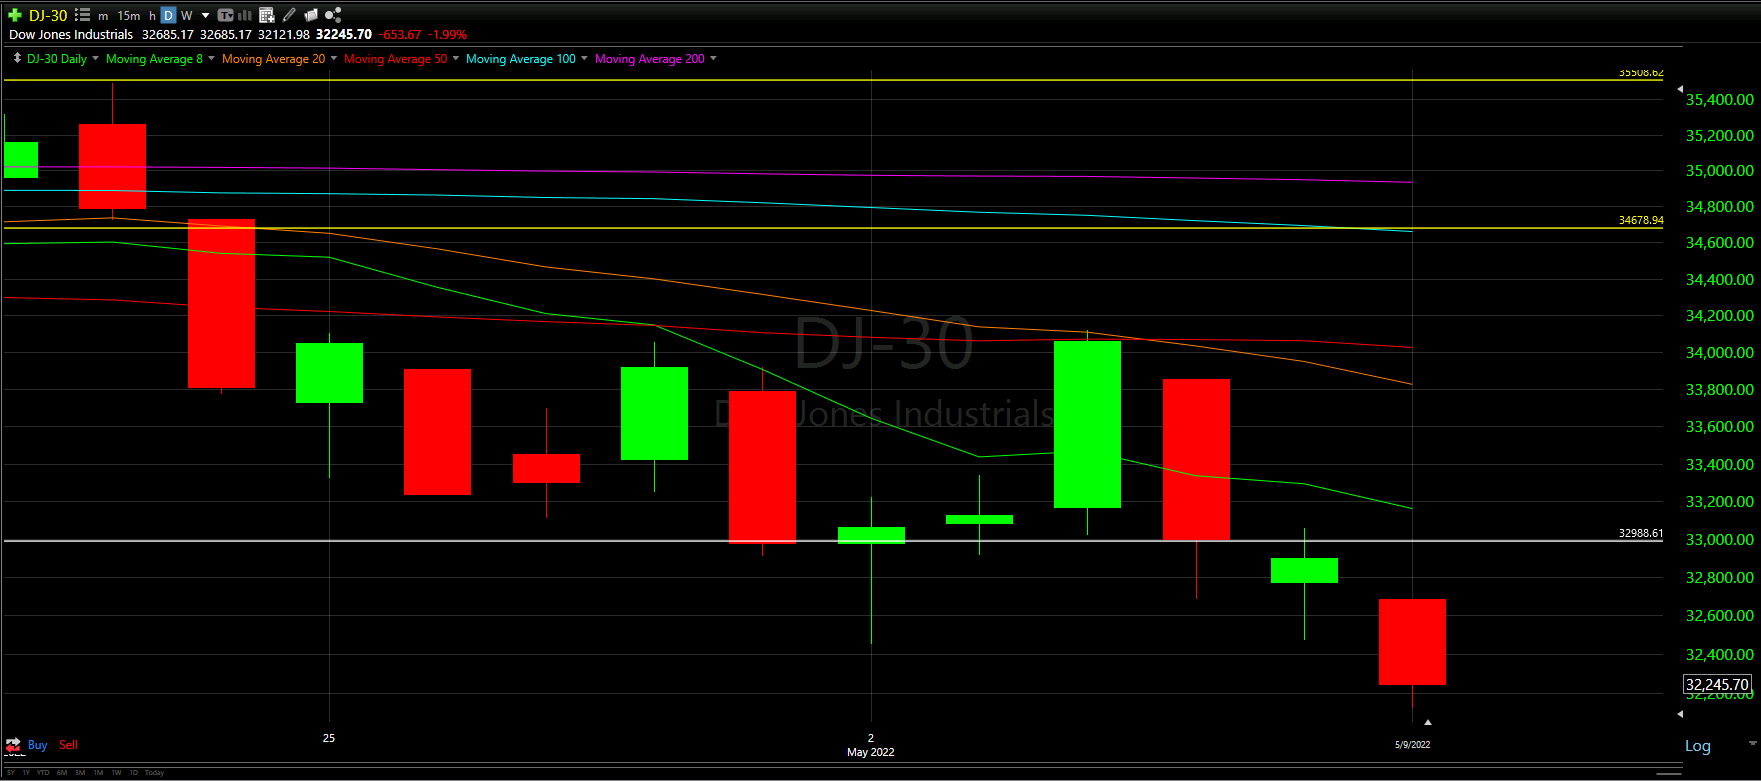This screenshot has height=781, width=1761.
Task: Switch to minute timeframe 'm'
Action: click(103, 16)
